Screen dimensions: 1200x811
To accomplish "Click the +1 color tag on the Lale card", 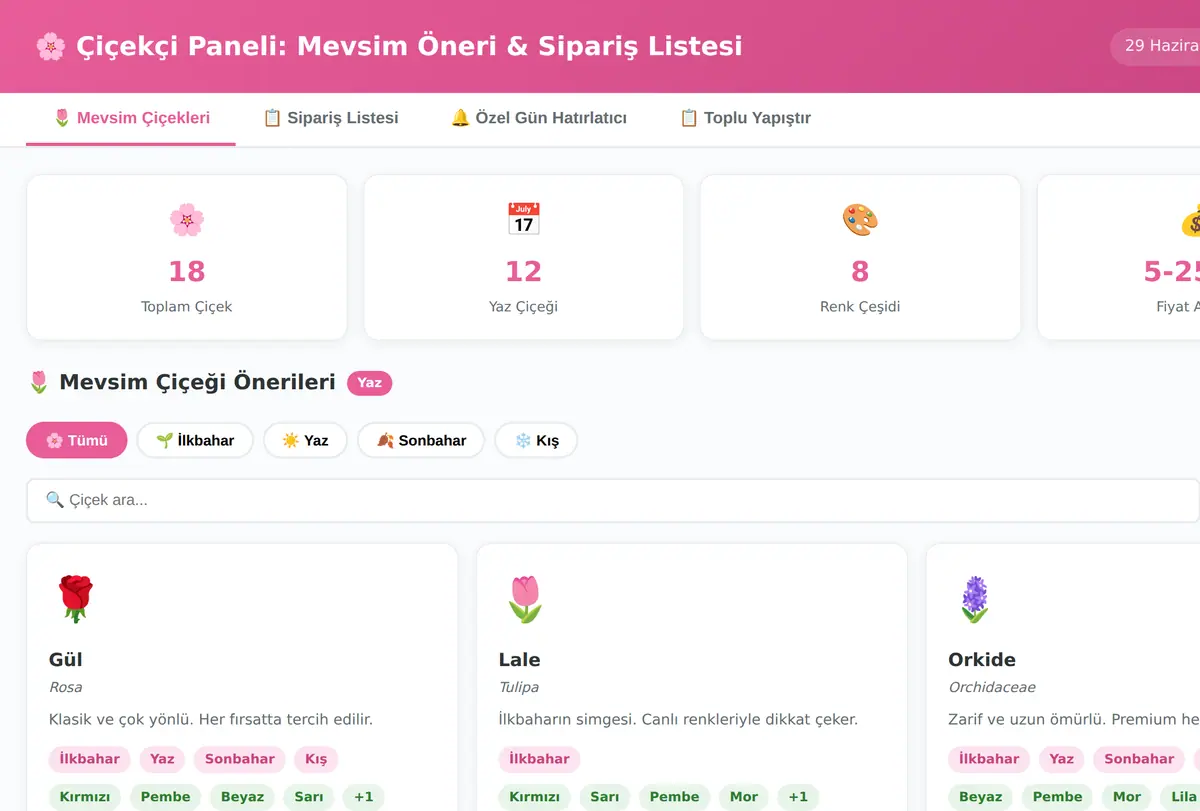I will point(798,797).
